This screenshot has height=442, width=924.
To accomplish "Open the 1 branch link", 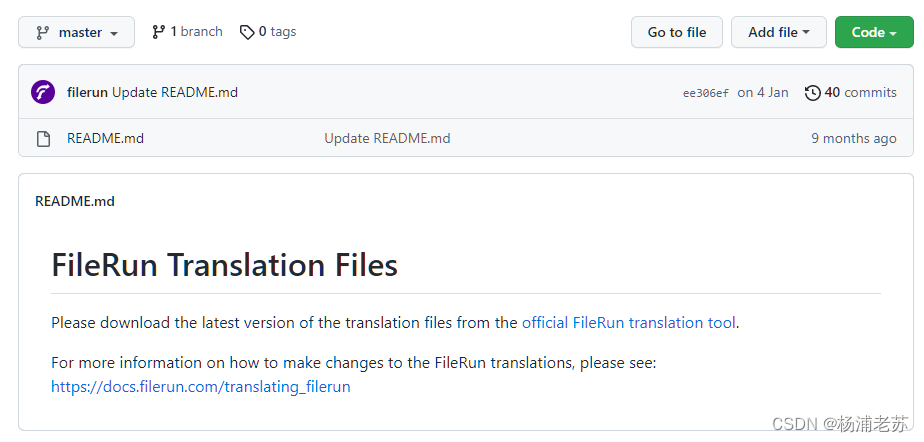I will click(x=187, y=32).
